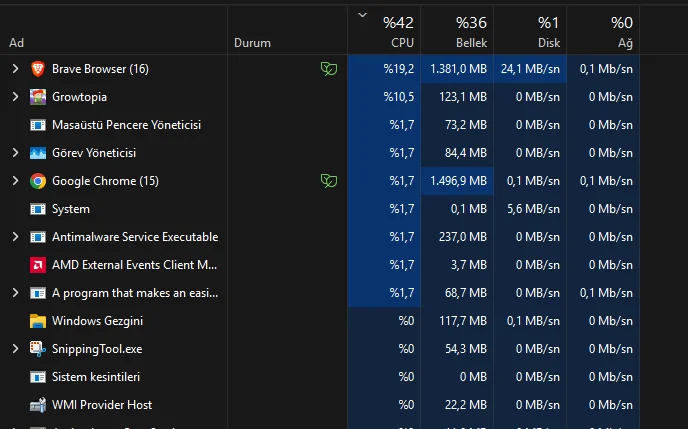Click the green leaf icon for Google Chrome
The width and height of the screenshot is (688, 429).
click(x=328, y=181)
